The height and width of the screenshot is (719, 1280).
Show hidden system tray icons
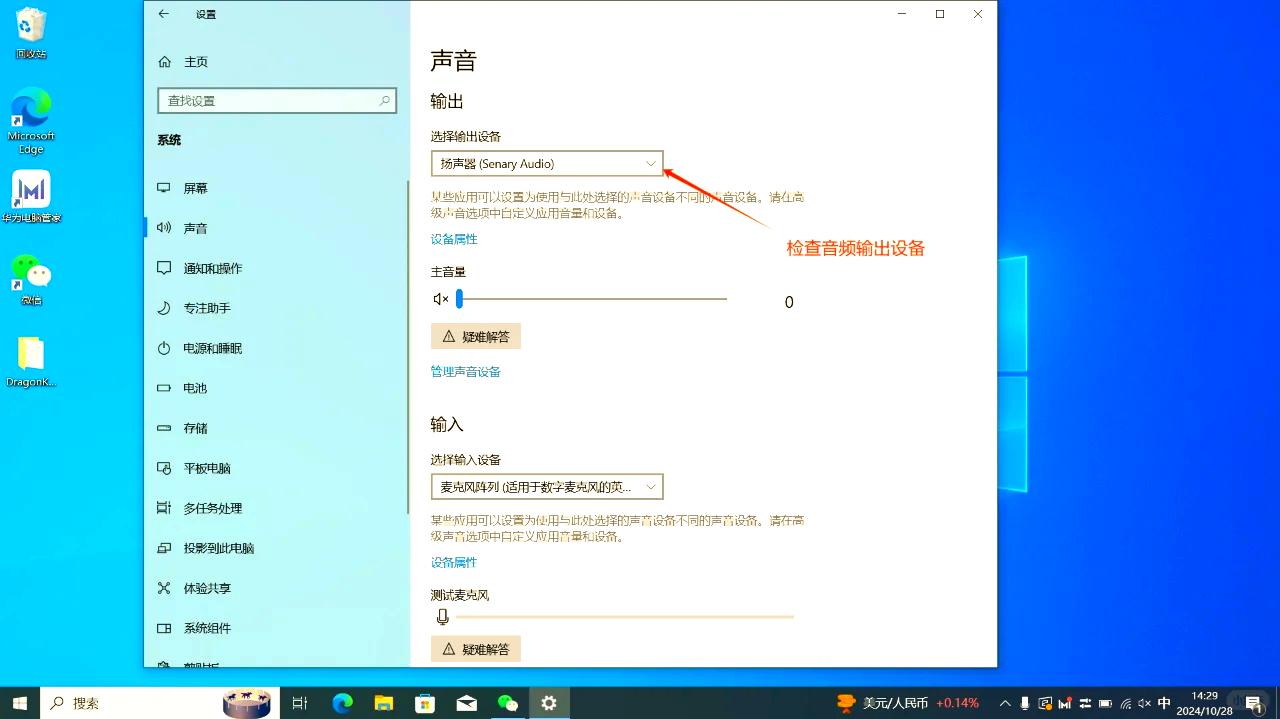point(1005,703)
